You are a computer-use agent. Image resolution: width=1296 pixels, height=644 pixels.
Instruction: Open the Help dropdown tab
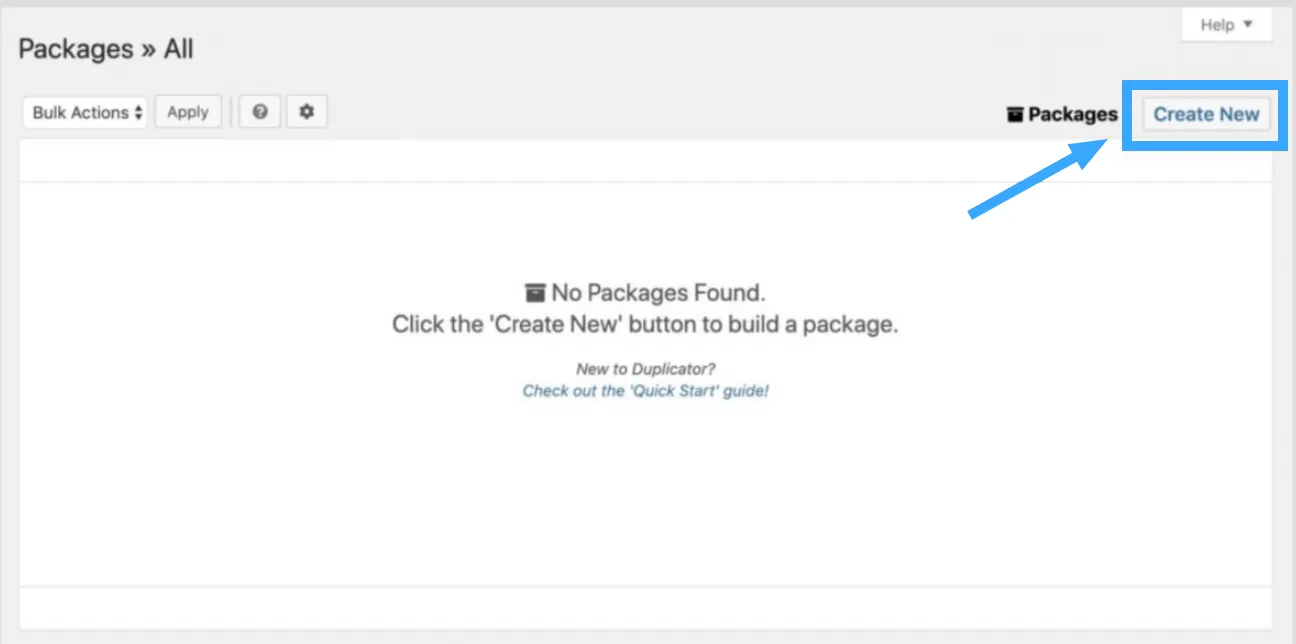(x=1226, y=25)
